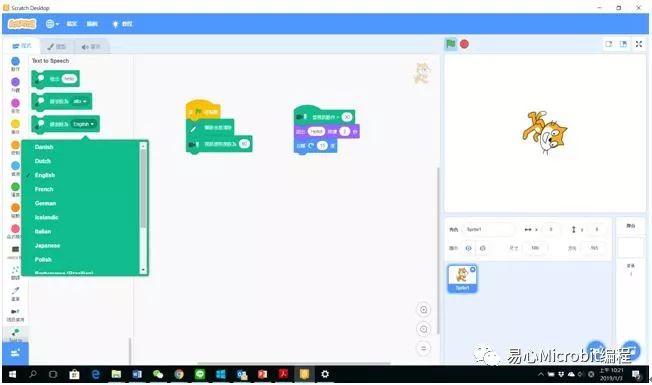Viewport: 652px width, 385px height.
Task: Choose German from the language list
Action: coord(45,203)
